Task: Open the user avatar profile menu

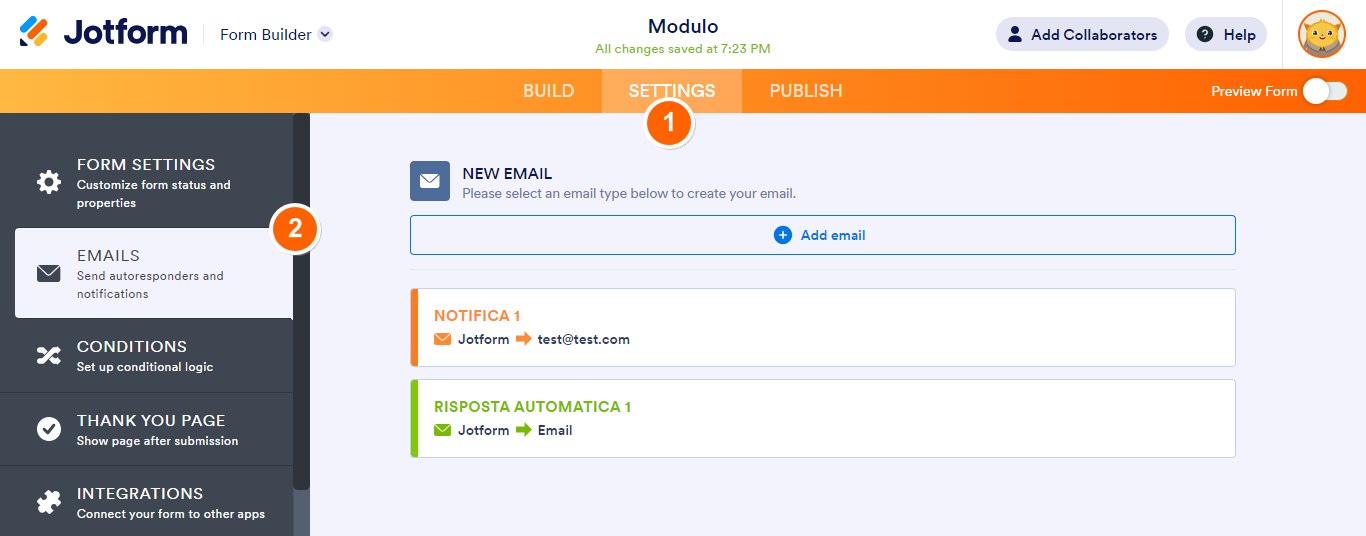Action: (x=1321, y=34)
